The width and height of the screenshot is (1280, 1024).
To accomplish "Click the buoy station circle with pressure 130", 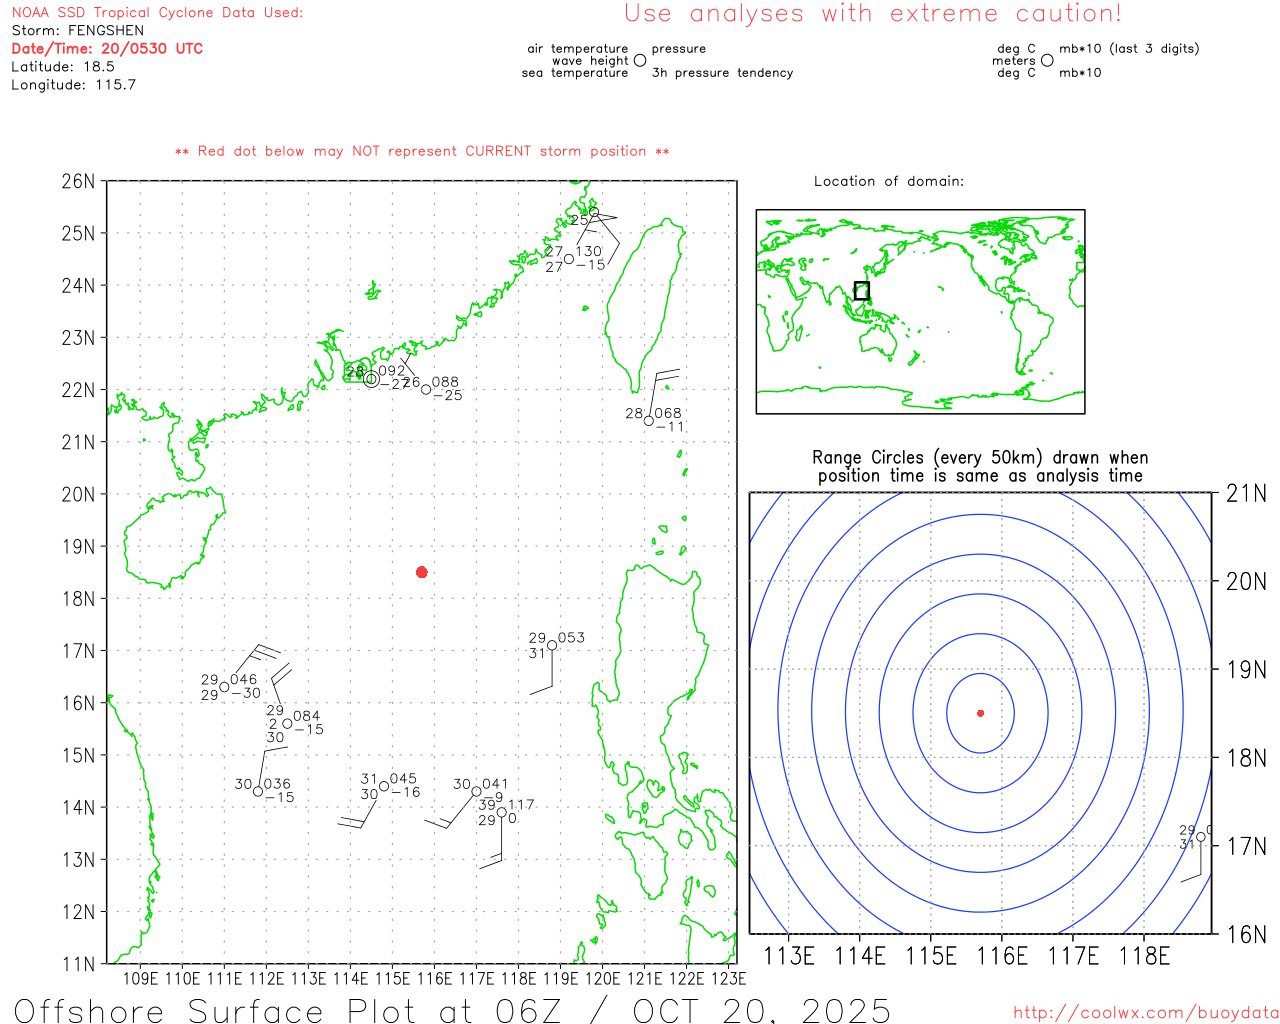I will tap(569, 259).
